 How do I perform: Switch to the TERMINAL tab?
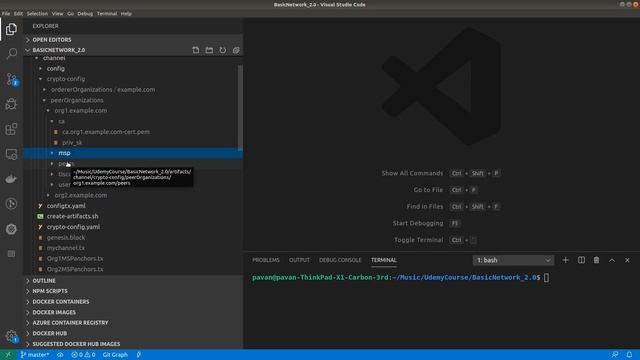[384, 260]
